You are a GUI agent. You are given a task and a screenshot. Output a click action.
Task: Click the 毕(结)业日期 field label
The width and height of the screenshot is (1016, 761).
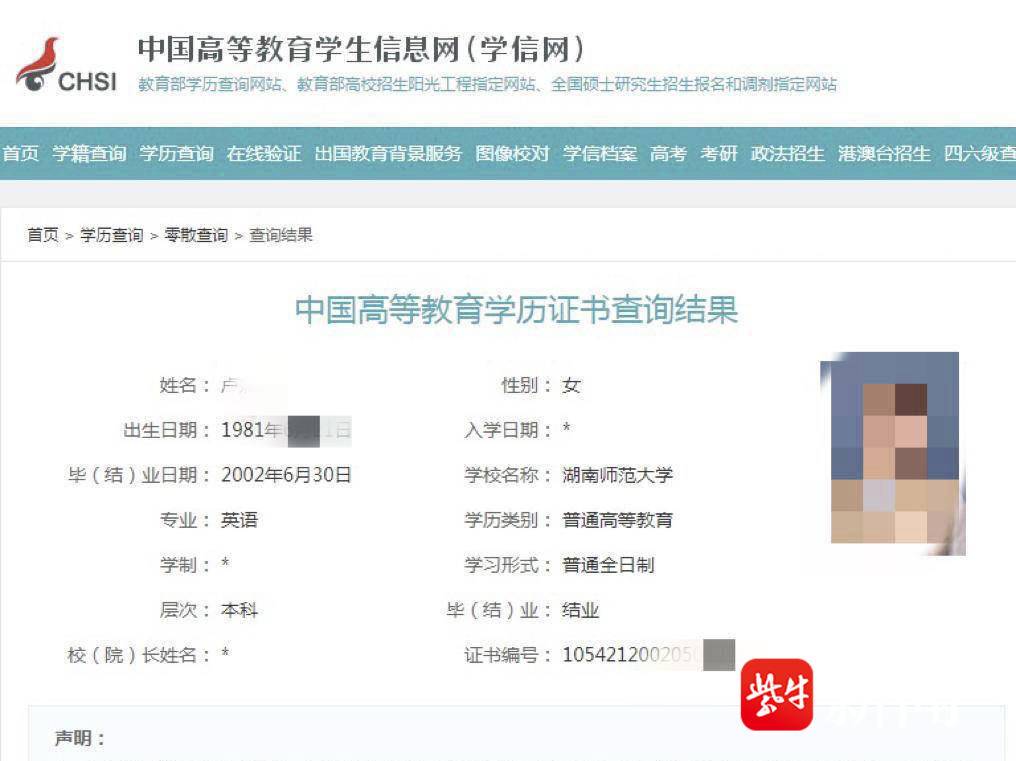(139, 475)
